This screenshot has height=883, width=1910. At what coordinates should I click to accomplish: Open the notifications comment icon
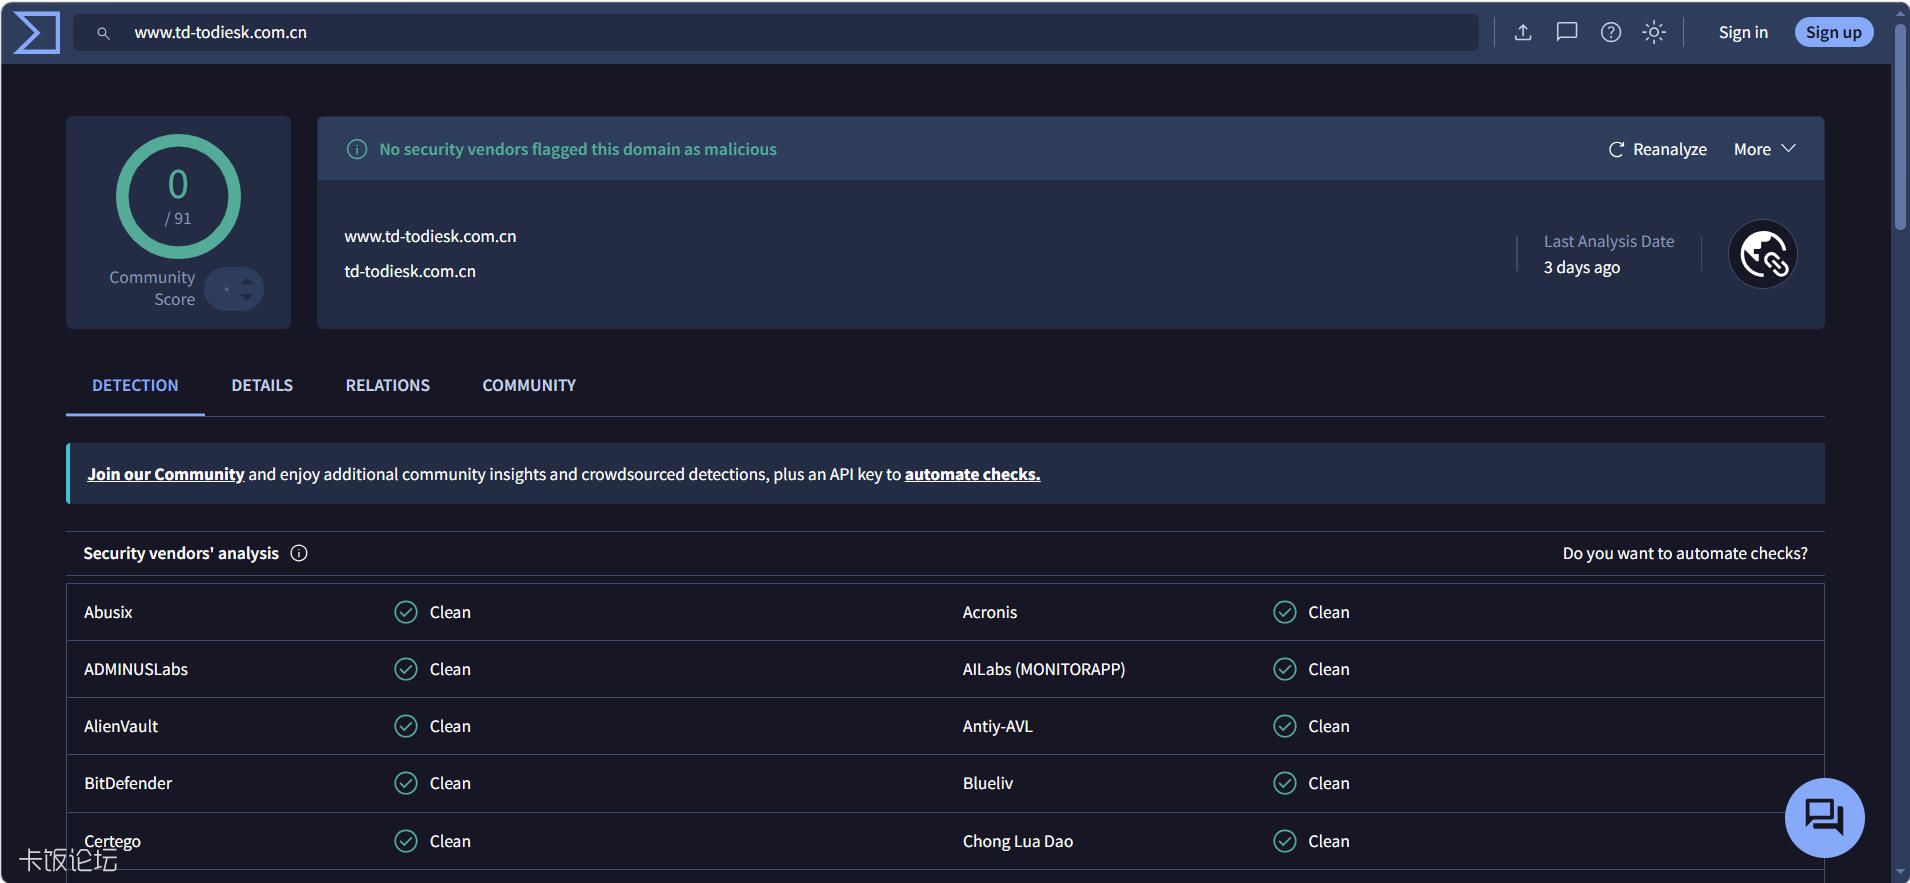pyautogui.click(x=1567, y=32)
